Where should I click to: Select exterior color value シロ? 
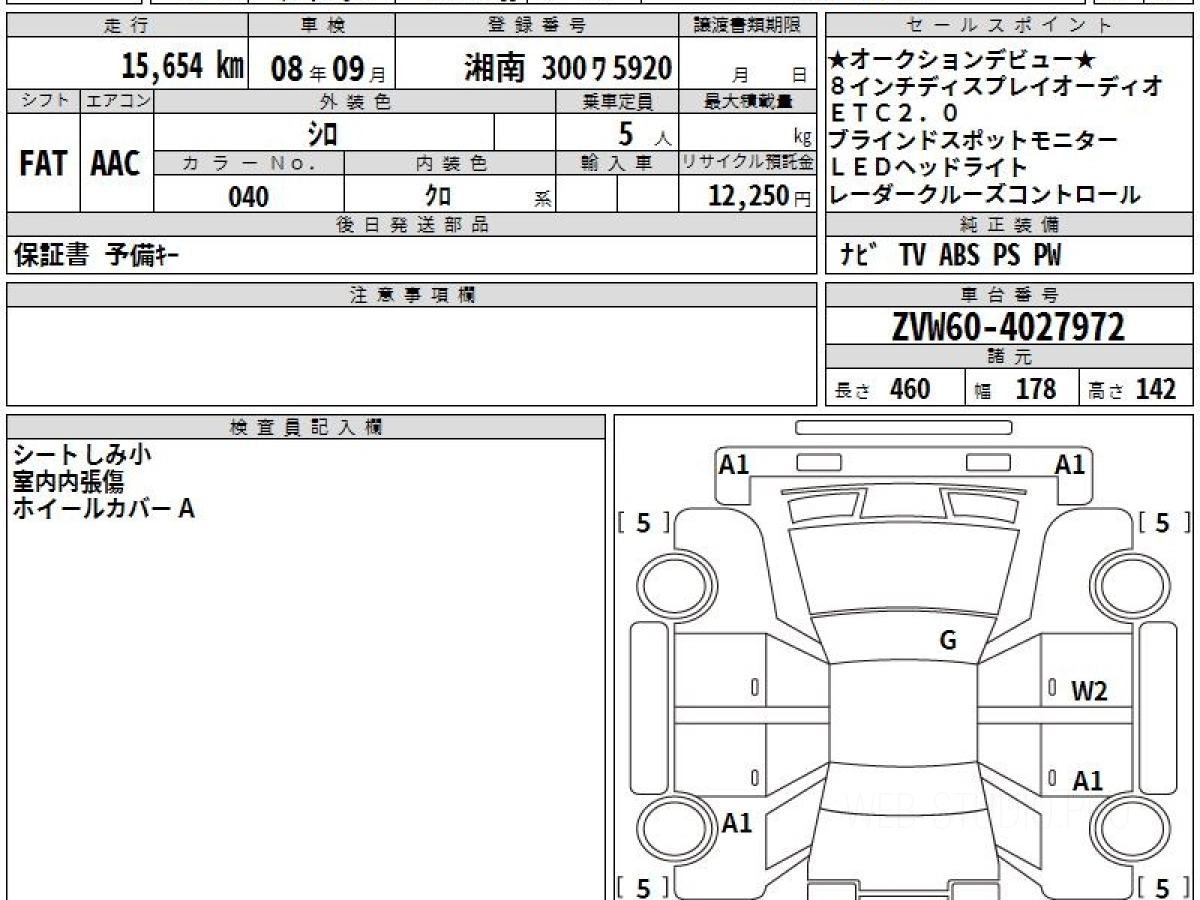point(323,133)
